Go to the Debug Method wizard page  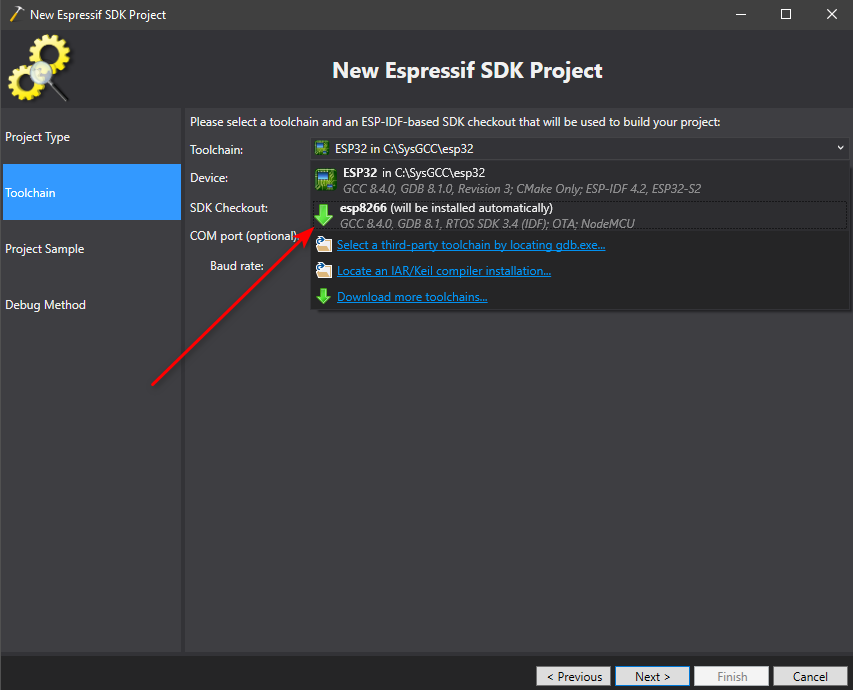[91, 305]
